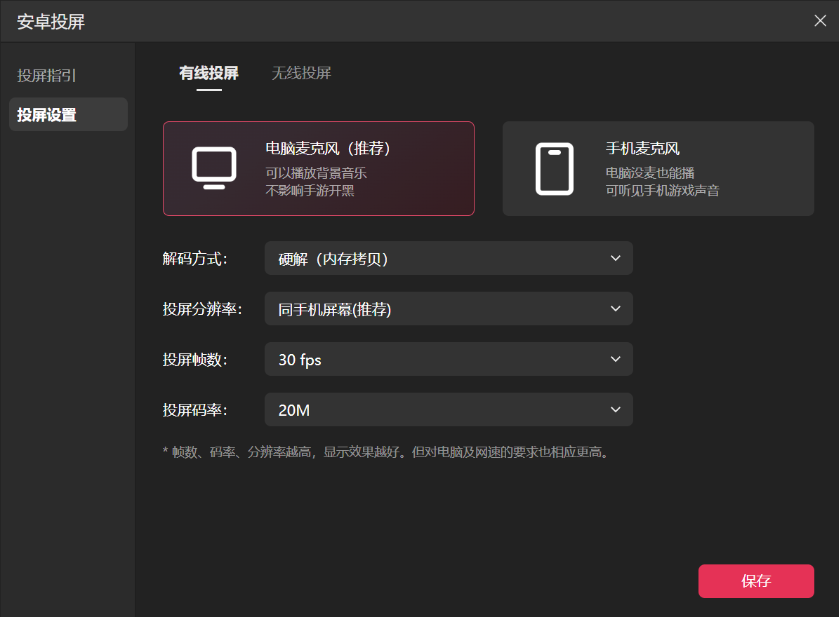
Task: Click the hint text about 帧数、码率、分辨率
Action: 386,452
